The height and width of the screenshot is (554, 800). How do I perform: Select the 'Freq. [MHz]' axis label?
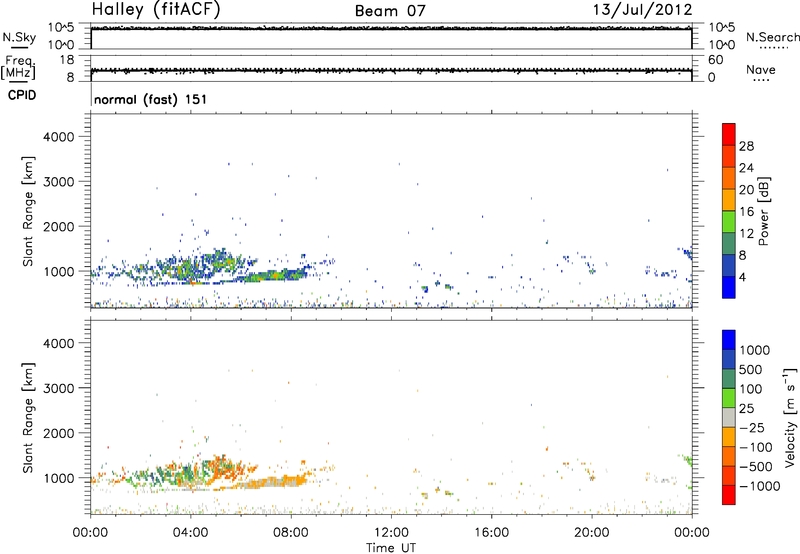[x=18, y=67]
